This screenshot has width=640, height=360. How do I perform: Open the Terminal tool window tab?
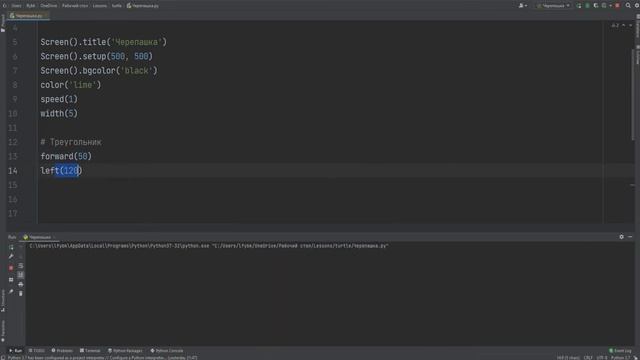90,351
